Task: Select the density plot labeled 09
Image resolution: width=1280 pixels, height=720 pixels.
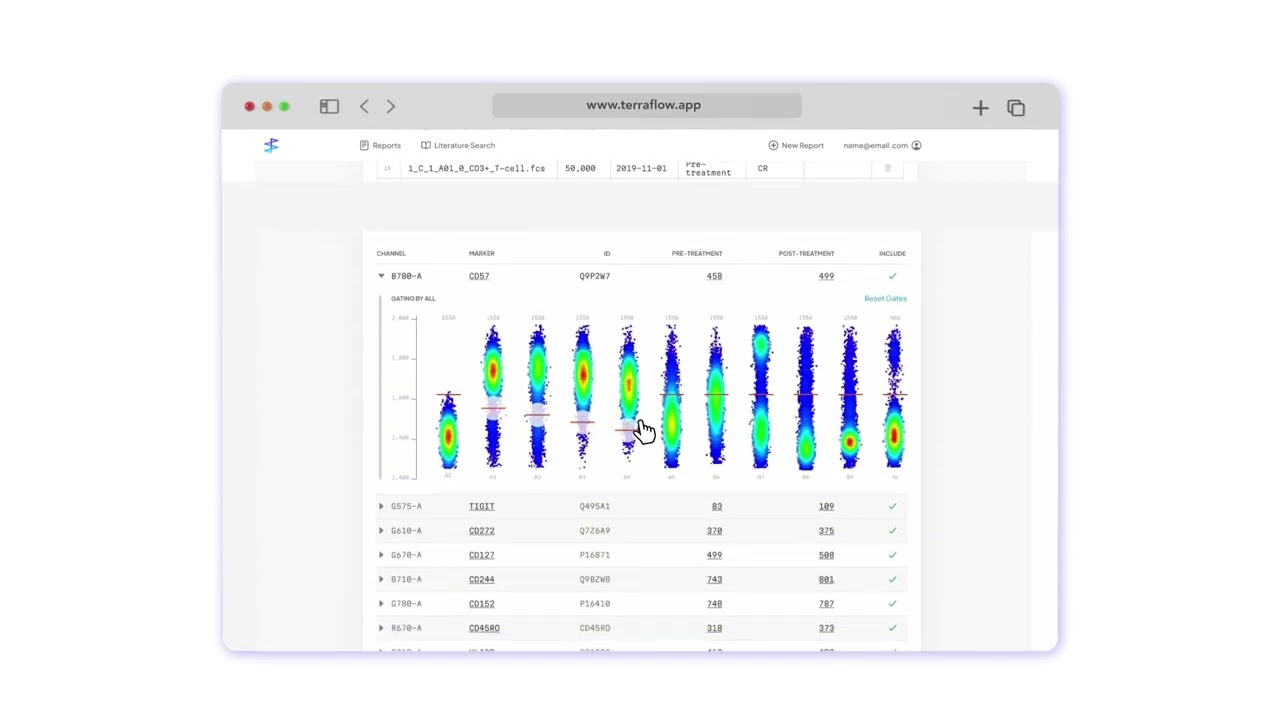Action: (850, 396)
